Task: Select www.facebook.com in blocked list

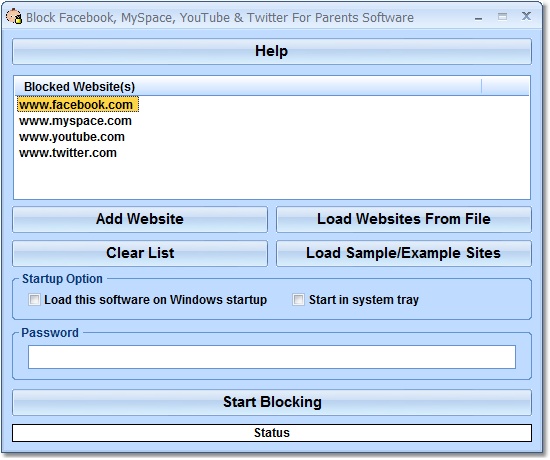Action: 78,105
